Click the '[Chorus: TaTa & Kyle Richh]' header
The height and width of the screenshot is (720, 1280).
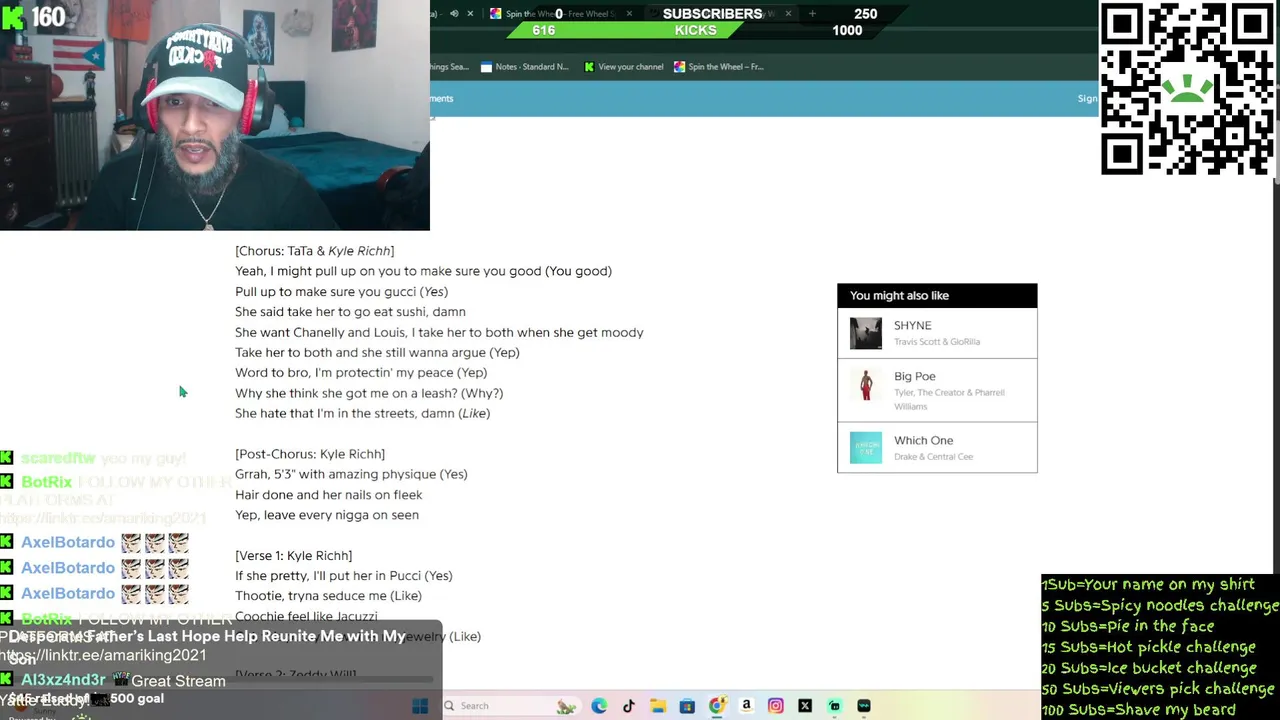(314, 251)
